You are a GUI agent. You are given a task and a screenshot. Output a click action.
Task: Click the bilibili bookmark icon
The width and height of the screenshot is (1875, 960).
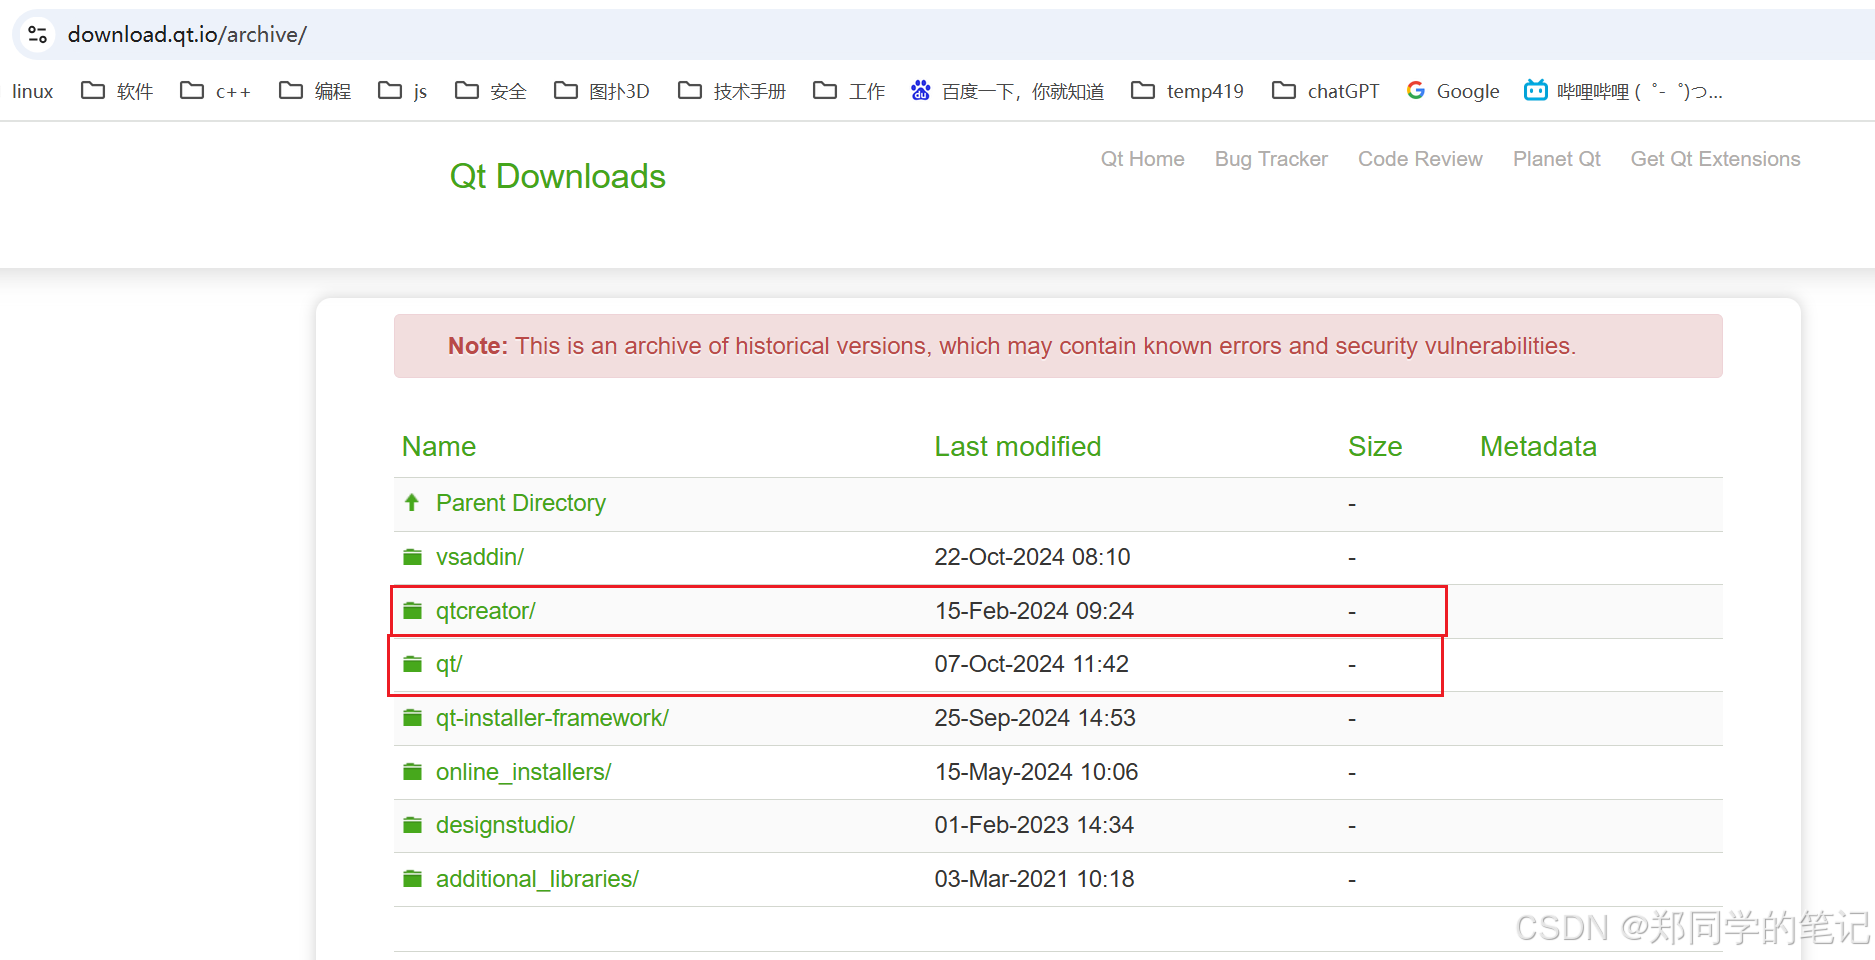pyautogui.click(x=1535, y=90)
